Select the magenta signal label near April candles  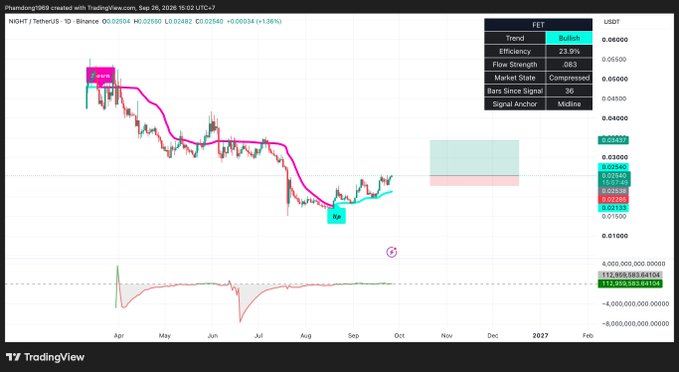point(101,75)
